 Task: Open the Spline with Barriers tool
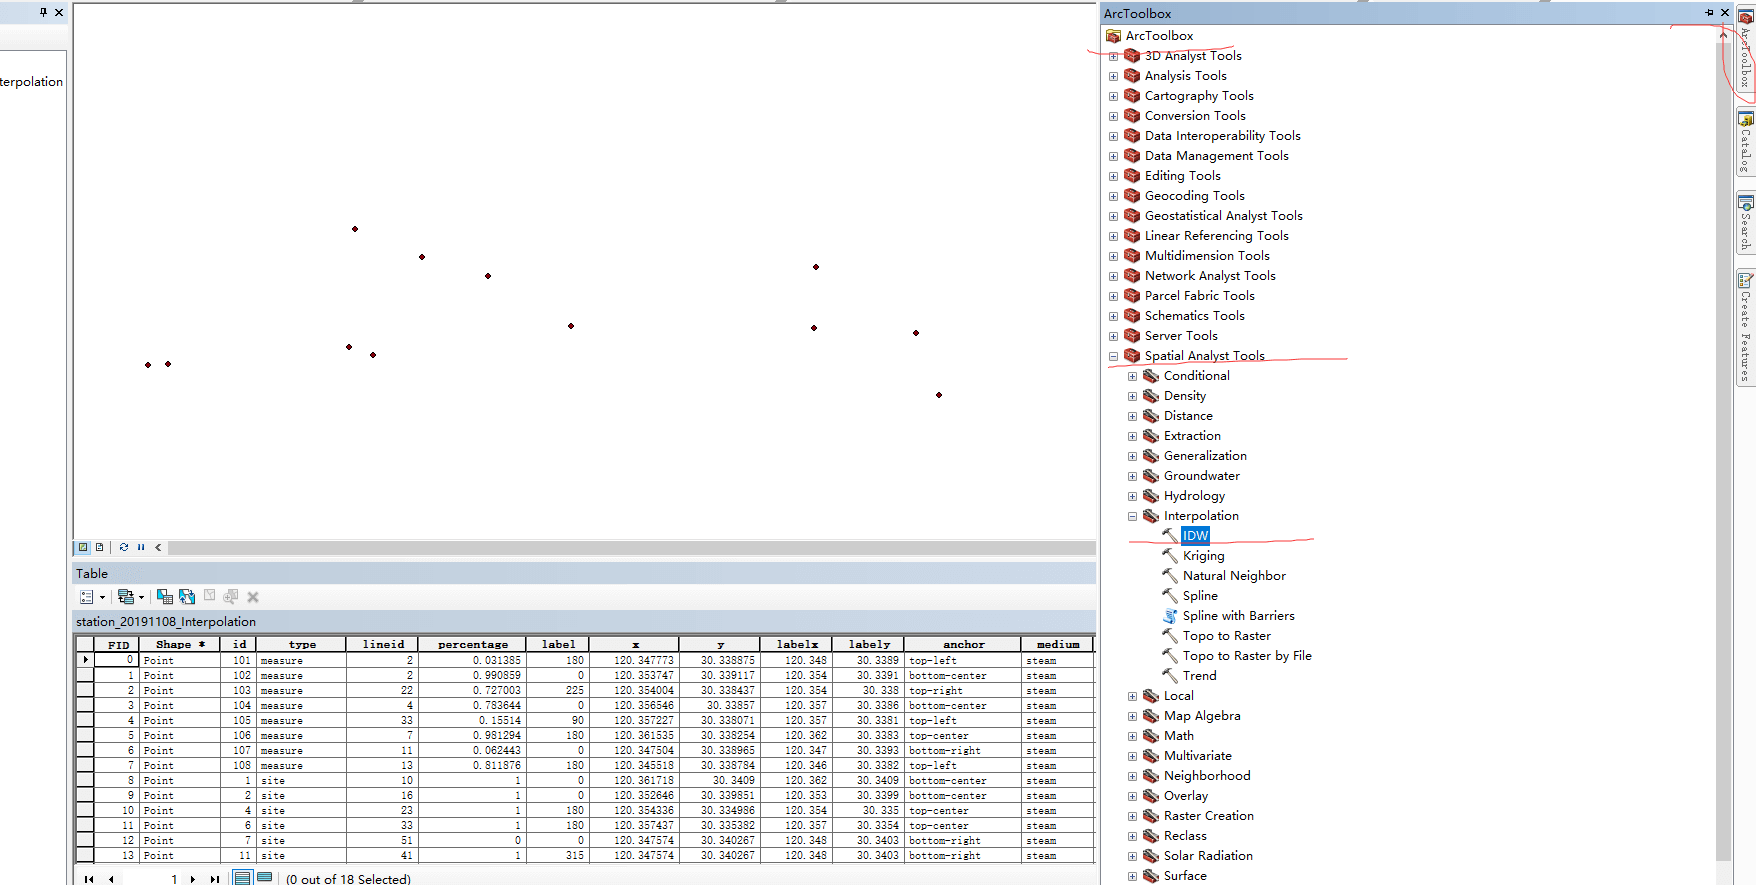pos(1238,616)
